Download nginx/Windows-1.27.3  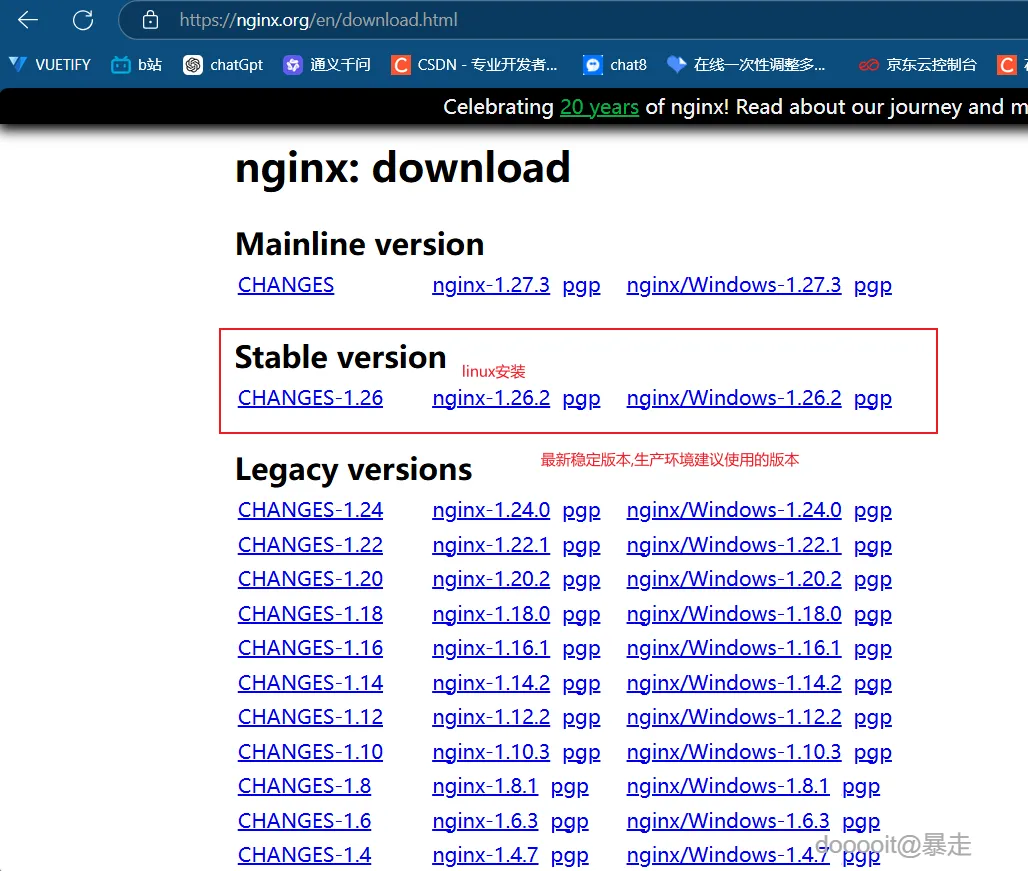[x=734, y=285]
